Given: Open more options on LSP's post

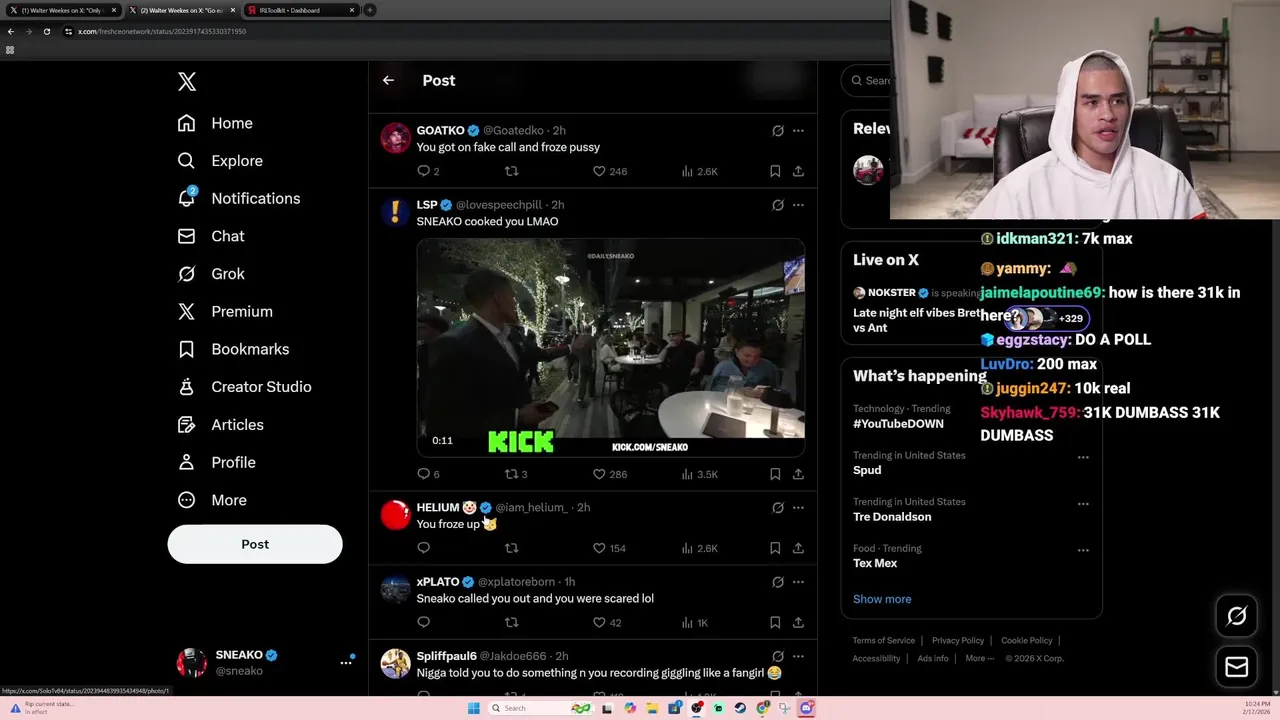Looking at the screenshot, I should tap(798, 205).
